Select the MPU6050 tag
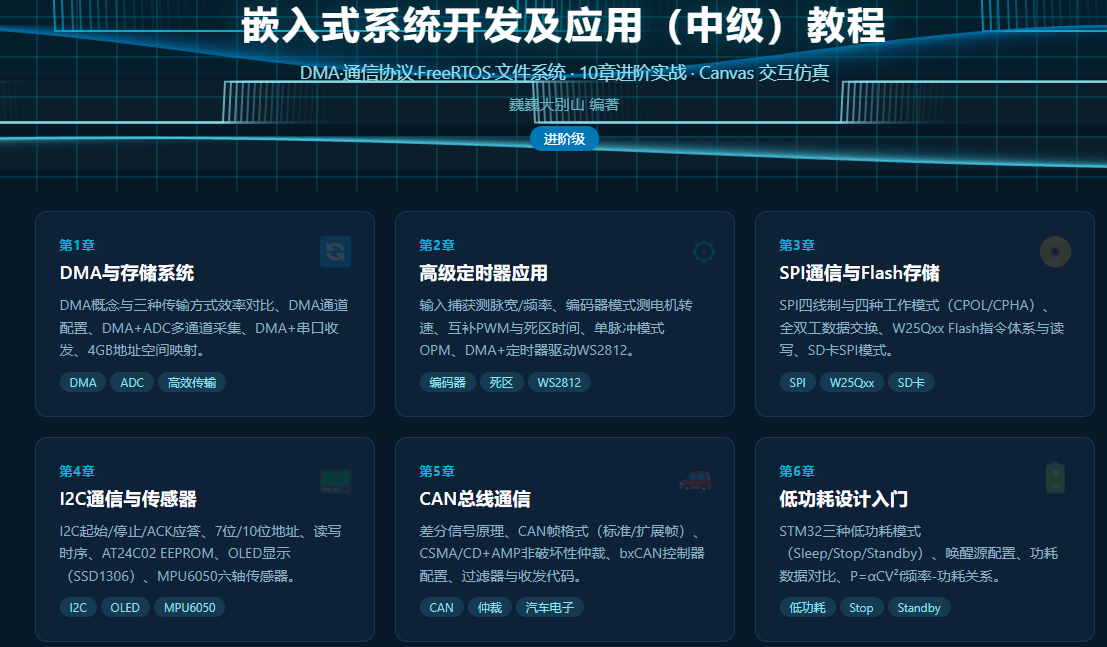The height and width of the screenshot is (647, 1107). click(189, 607)
